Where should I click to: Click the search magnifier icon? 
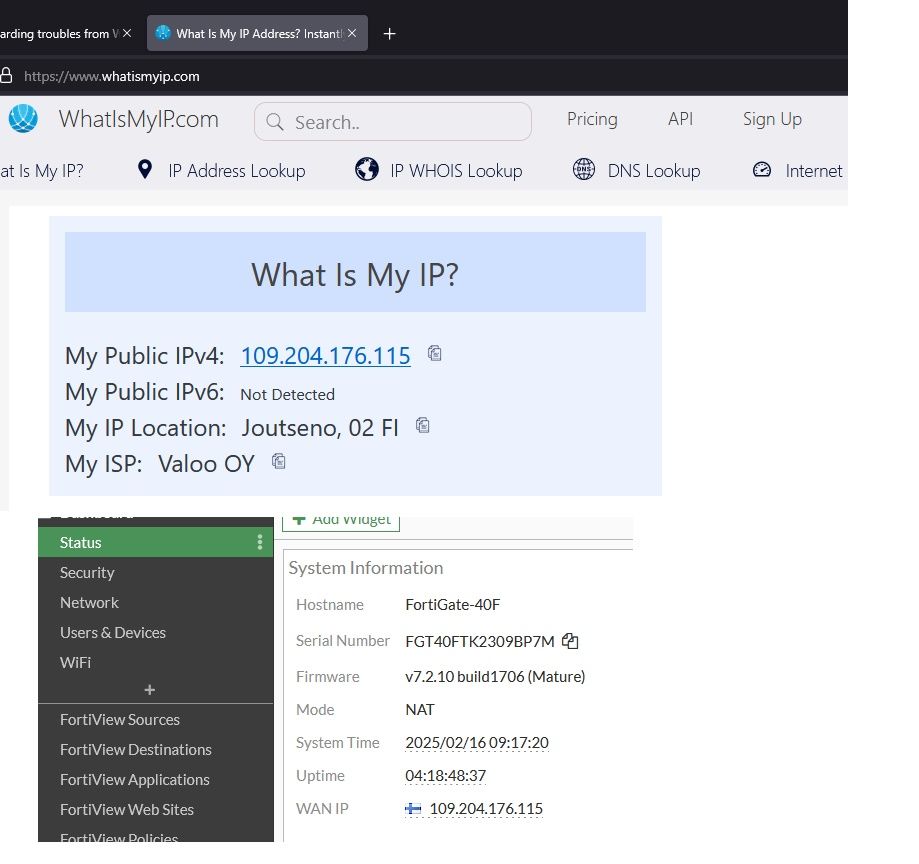274,122
